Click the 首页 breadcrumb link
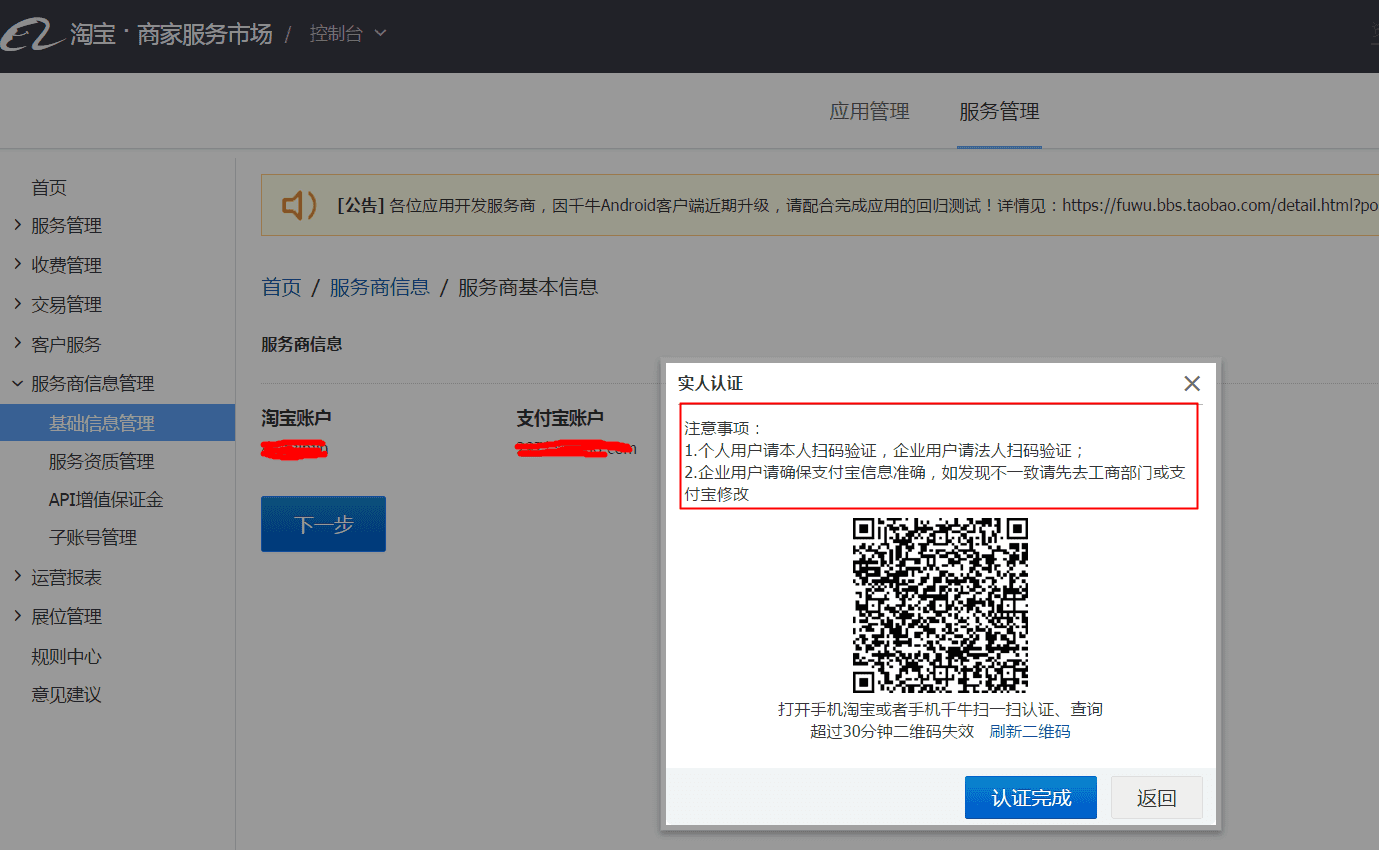1379x850 pixels. click(281, 287)
